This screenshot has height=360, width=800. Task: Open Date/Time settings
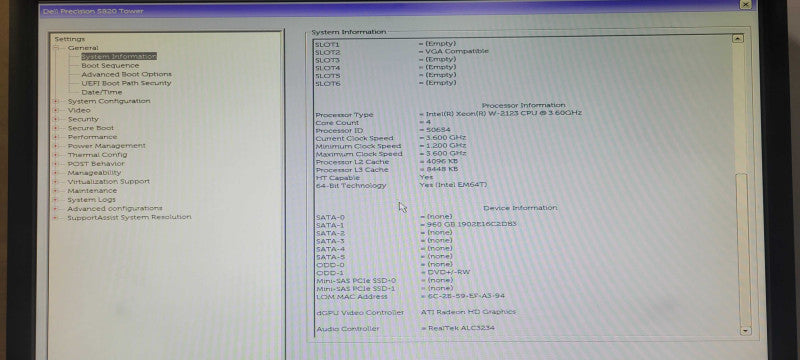102,92
